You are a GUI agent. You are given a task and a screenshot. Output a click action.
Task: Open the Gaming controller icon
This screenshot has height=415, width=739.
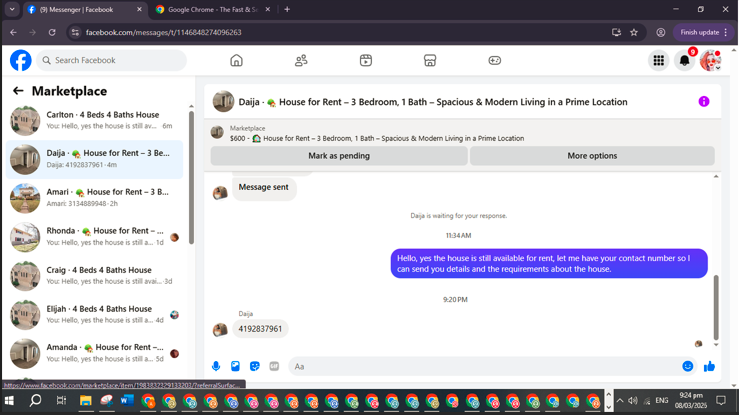[494, 60]
